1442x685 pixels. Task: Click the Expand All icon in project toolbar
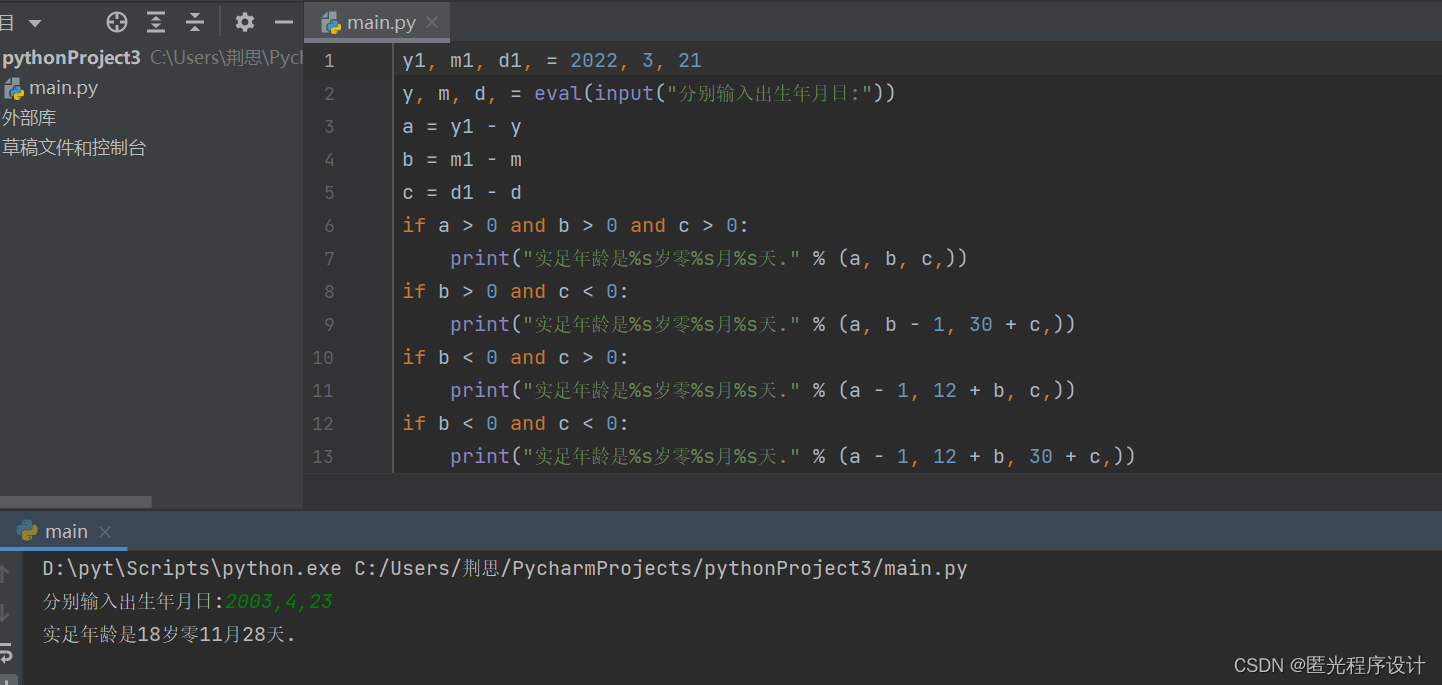click(156, 22)
